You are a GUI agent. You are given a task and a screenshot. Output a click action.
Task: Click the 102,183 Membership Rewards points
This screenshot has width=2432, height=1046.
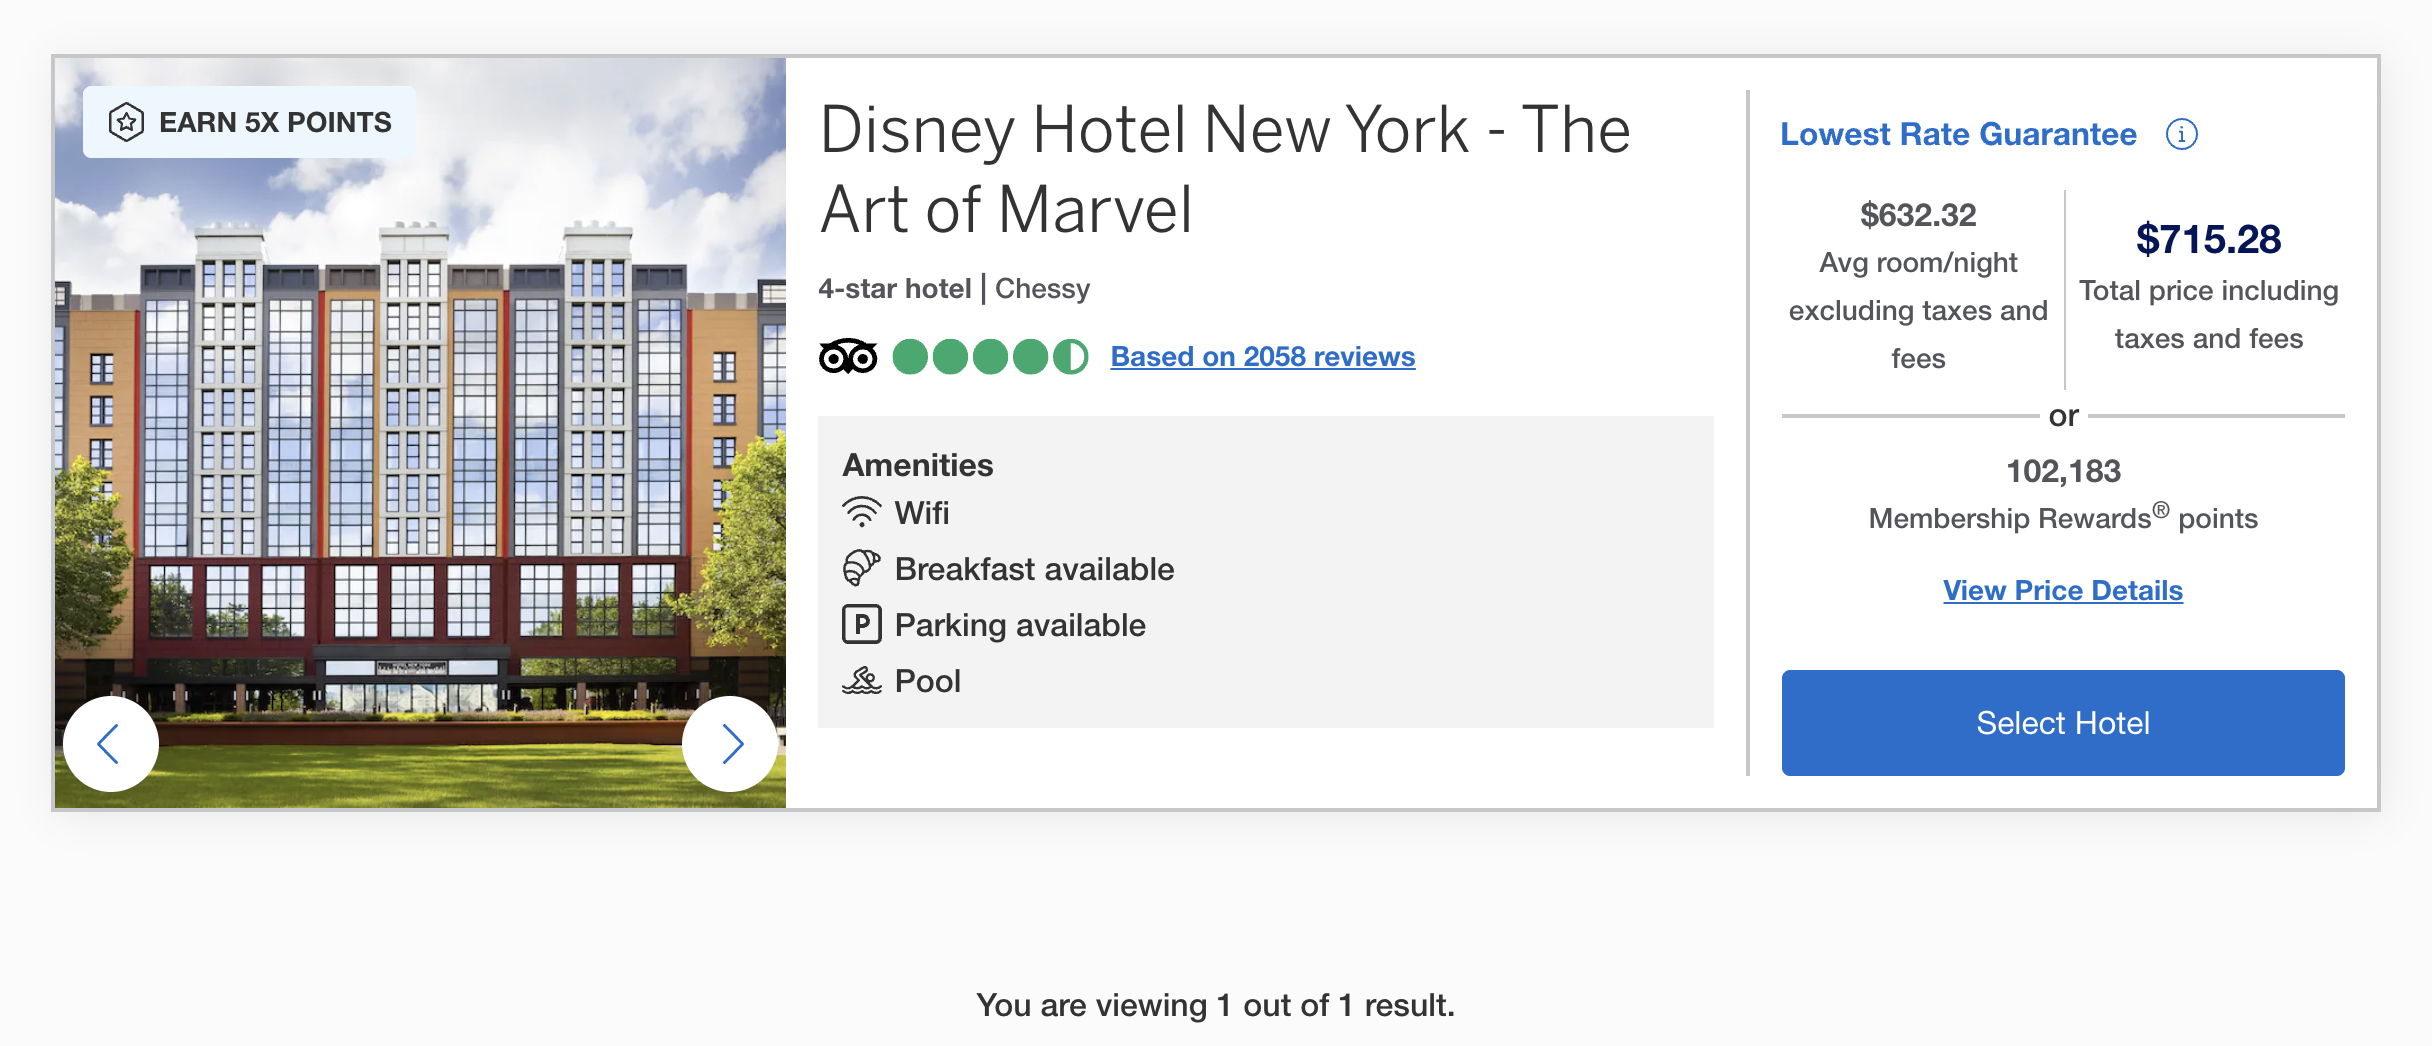2063,471
